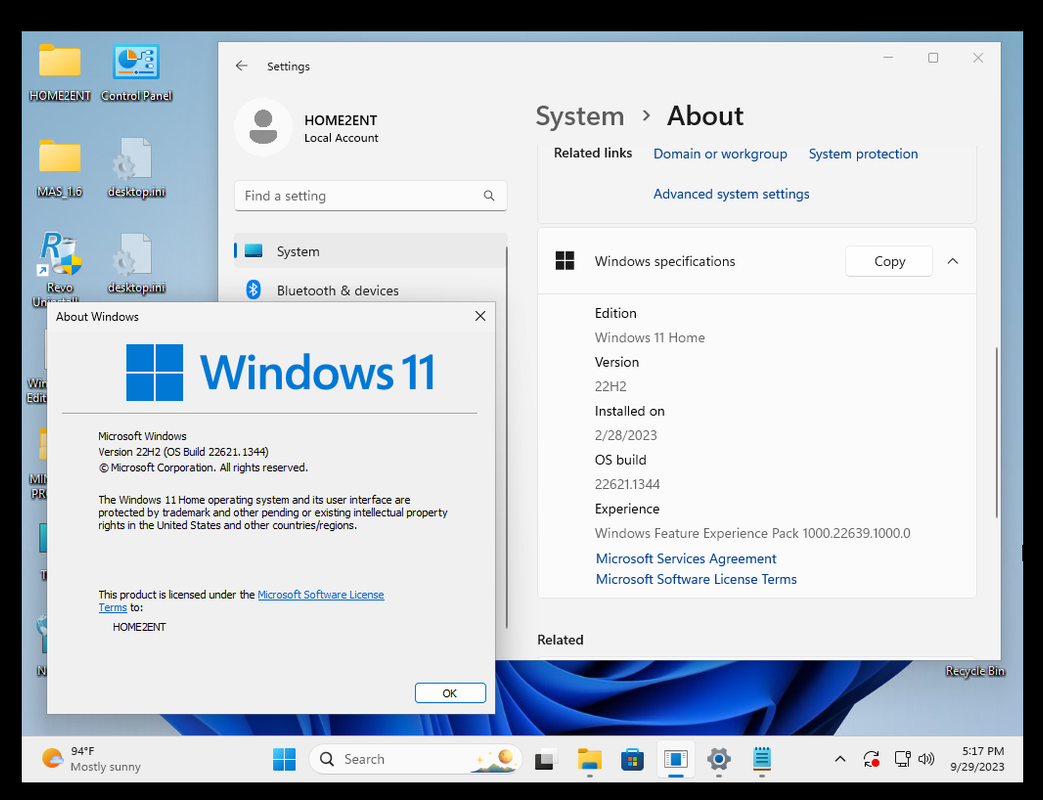Open the Settings gear taskbar icon
Screen dimensions: 1043x800
point(718,759)
